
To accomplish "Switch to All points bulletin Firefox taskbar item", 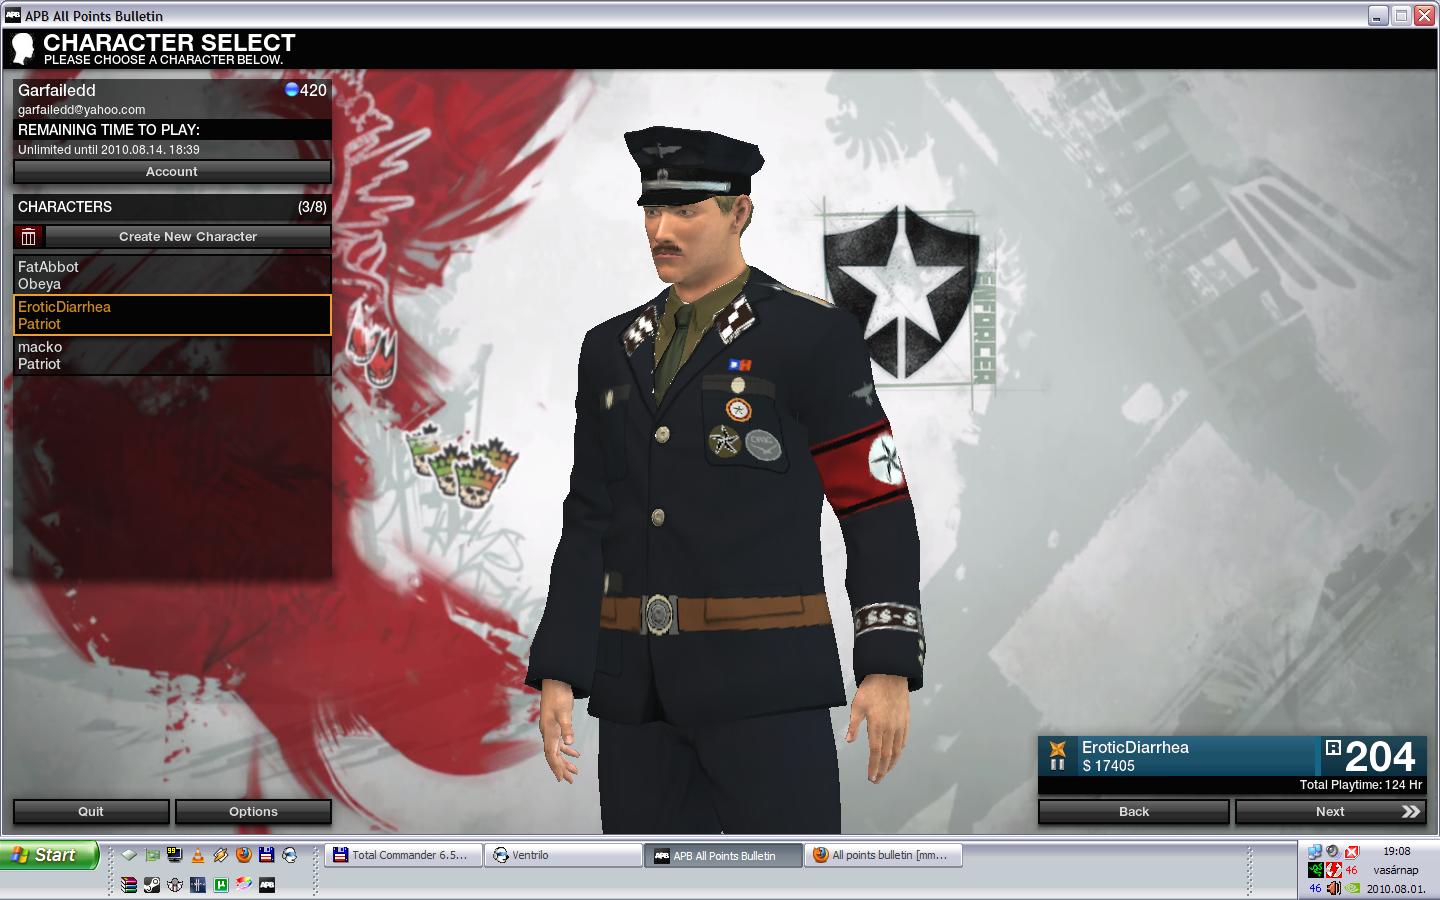I will (x=884, y=855).
